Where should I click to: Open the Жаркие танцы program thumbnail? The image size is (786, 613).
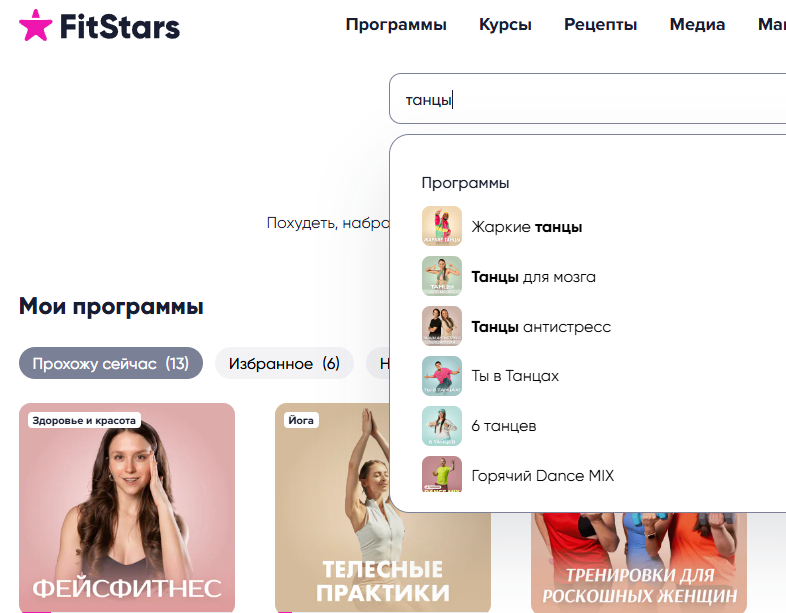(x=442, y=226)
